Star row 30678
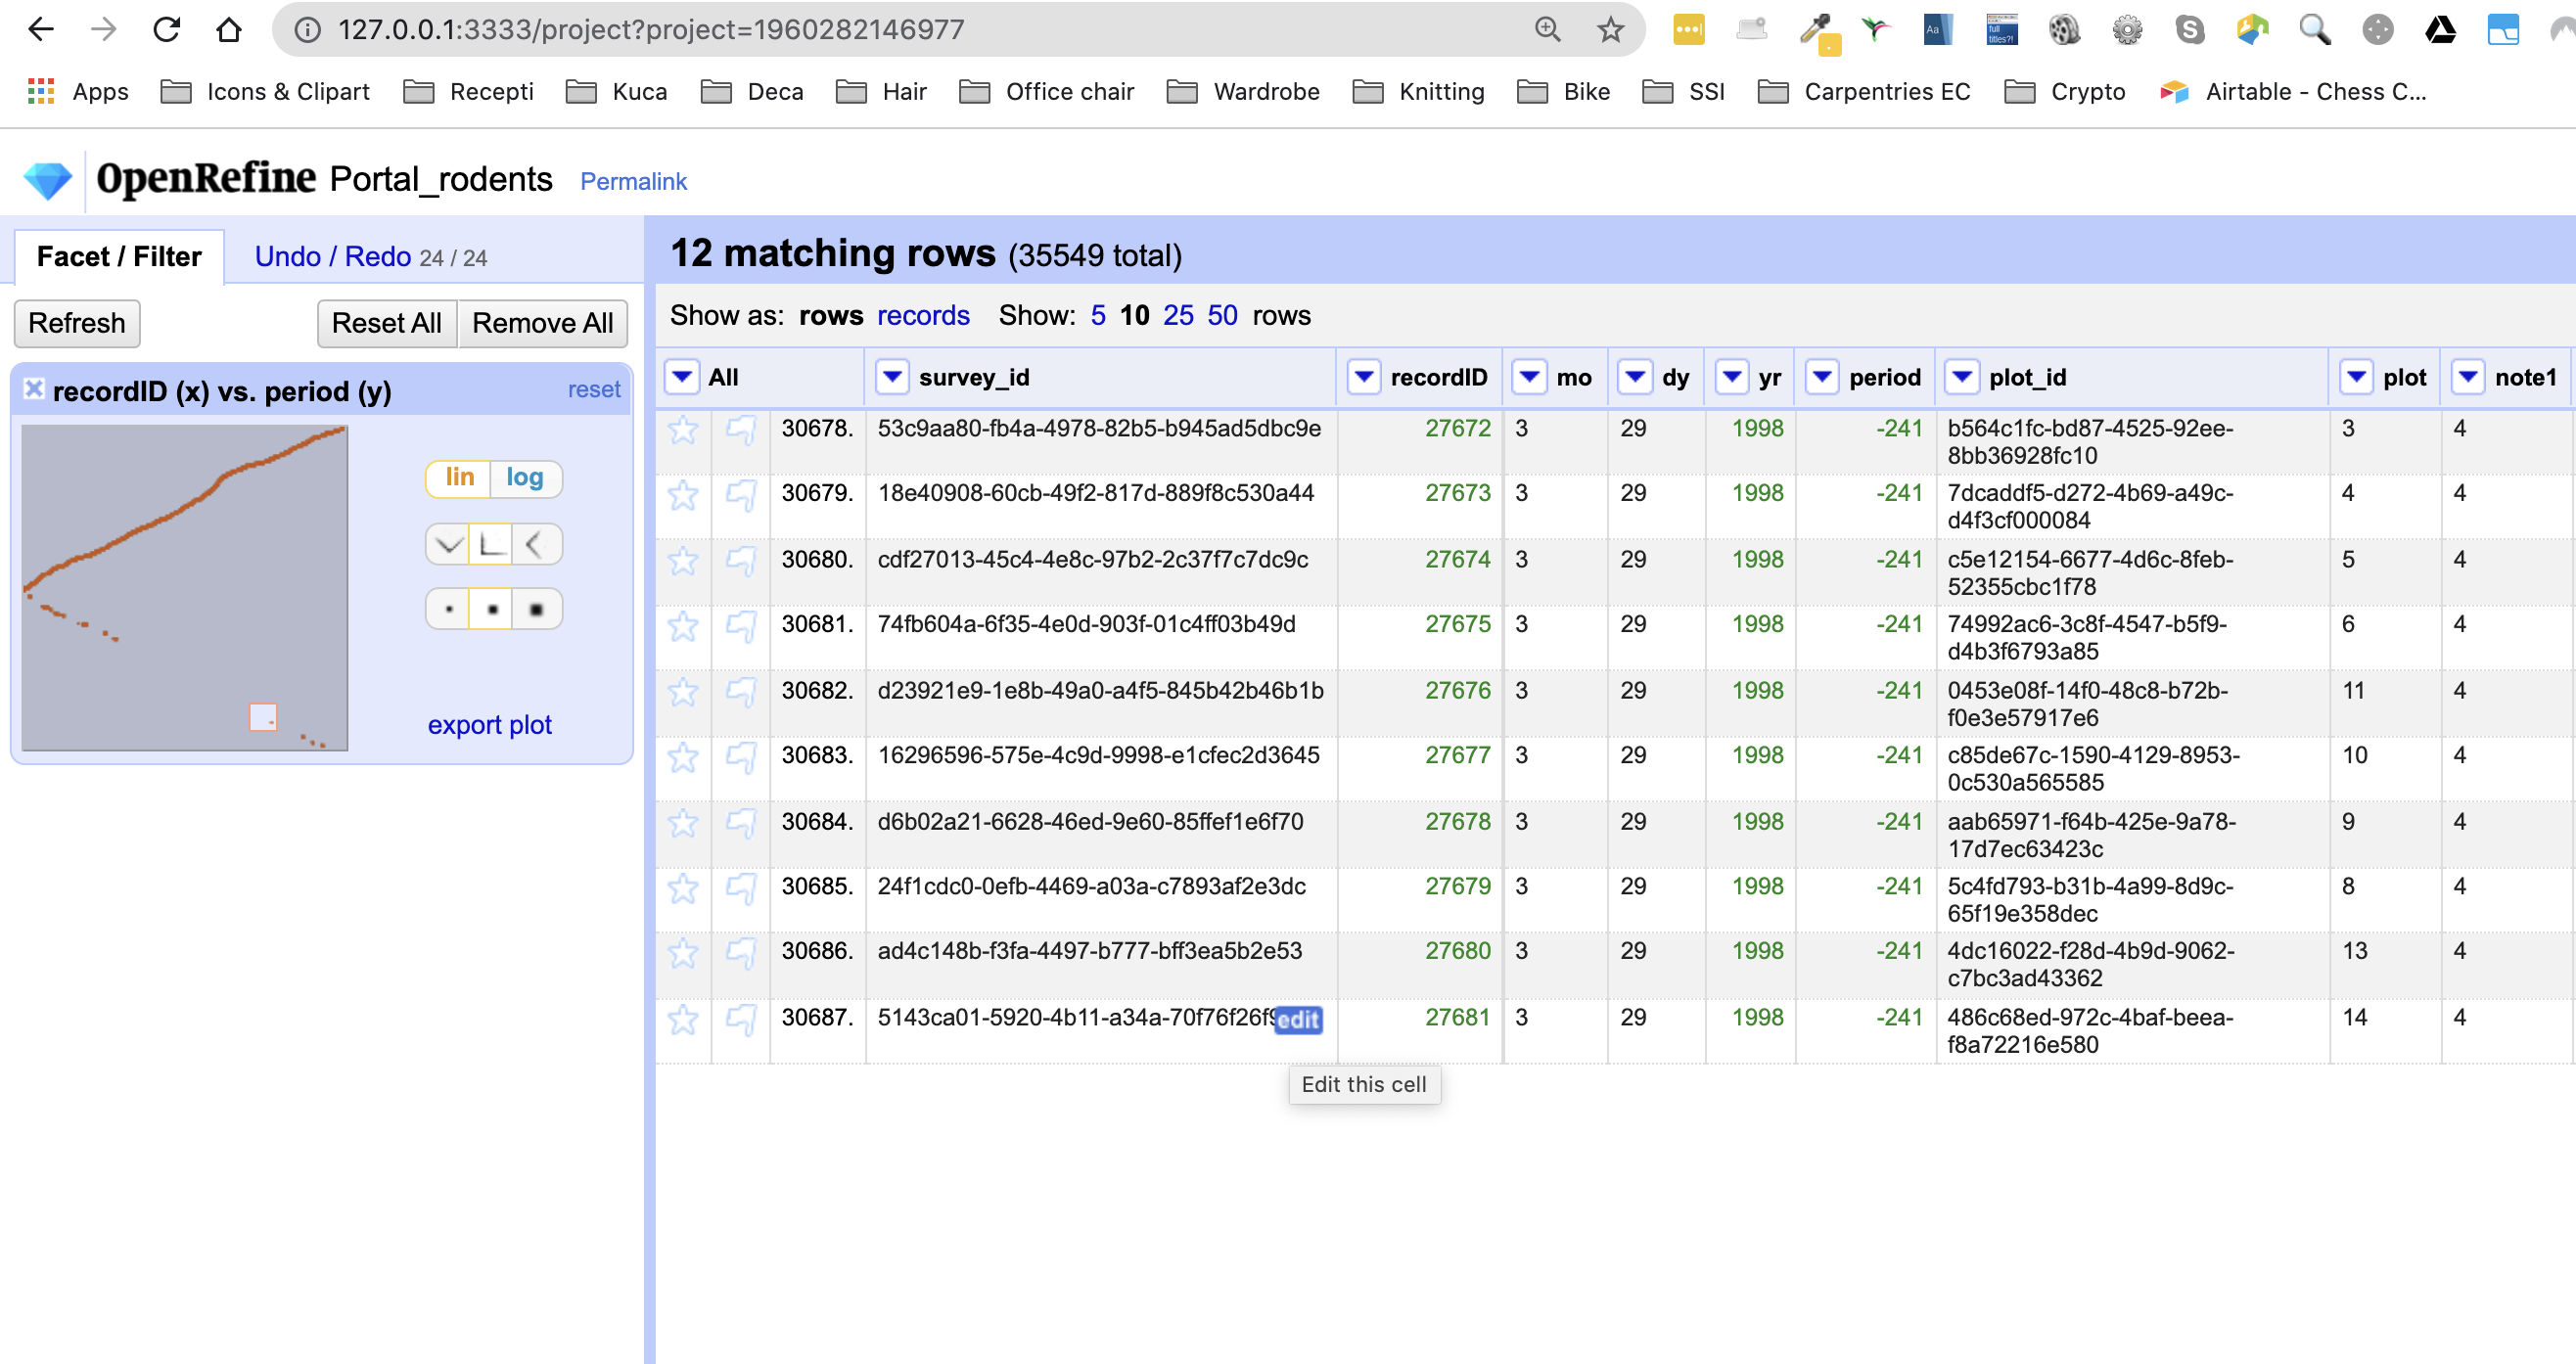 (683, 430)
